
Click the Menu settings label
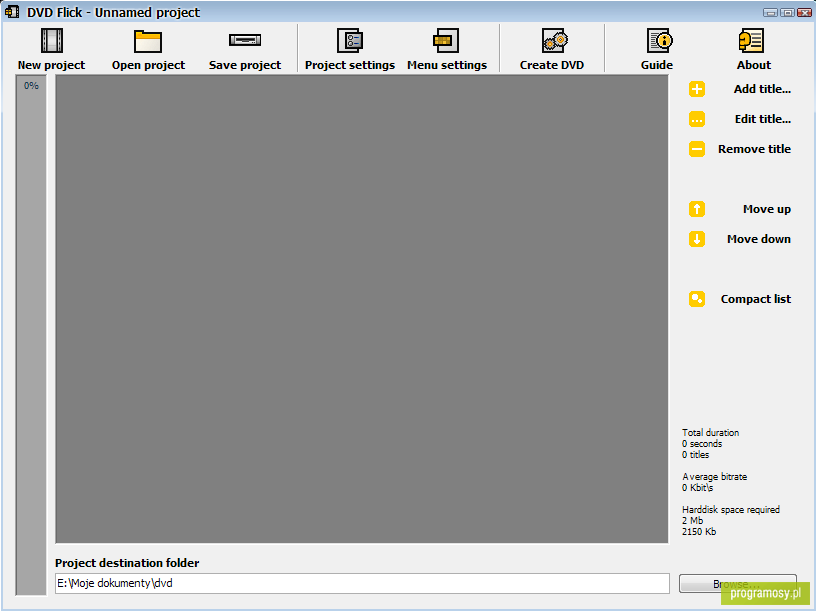click(x=447, y=65)
